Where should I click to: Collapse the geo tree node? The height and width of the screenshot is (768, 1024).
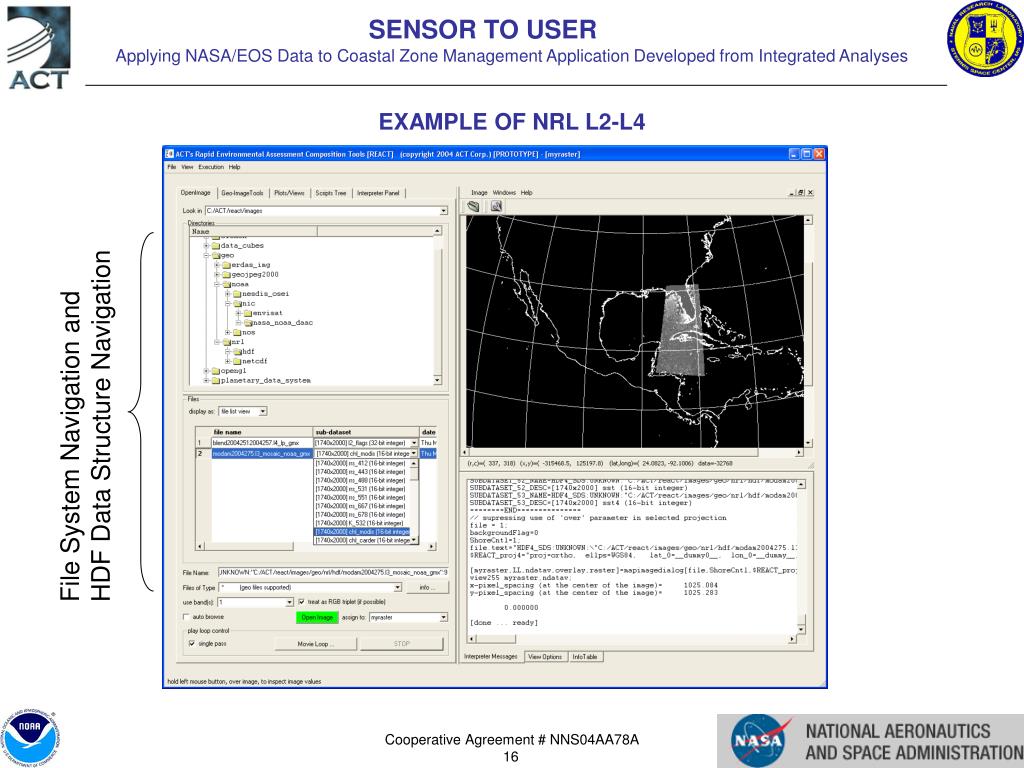pyautogui.click(x=206, y=255)
